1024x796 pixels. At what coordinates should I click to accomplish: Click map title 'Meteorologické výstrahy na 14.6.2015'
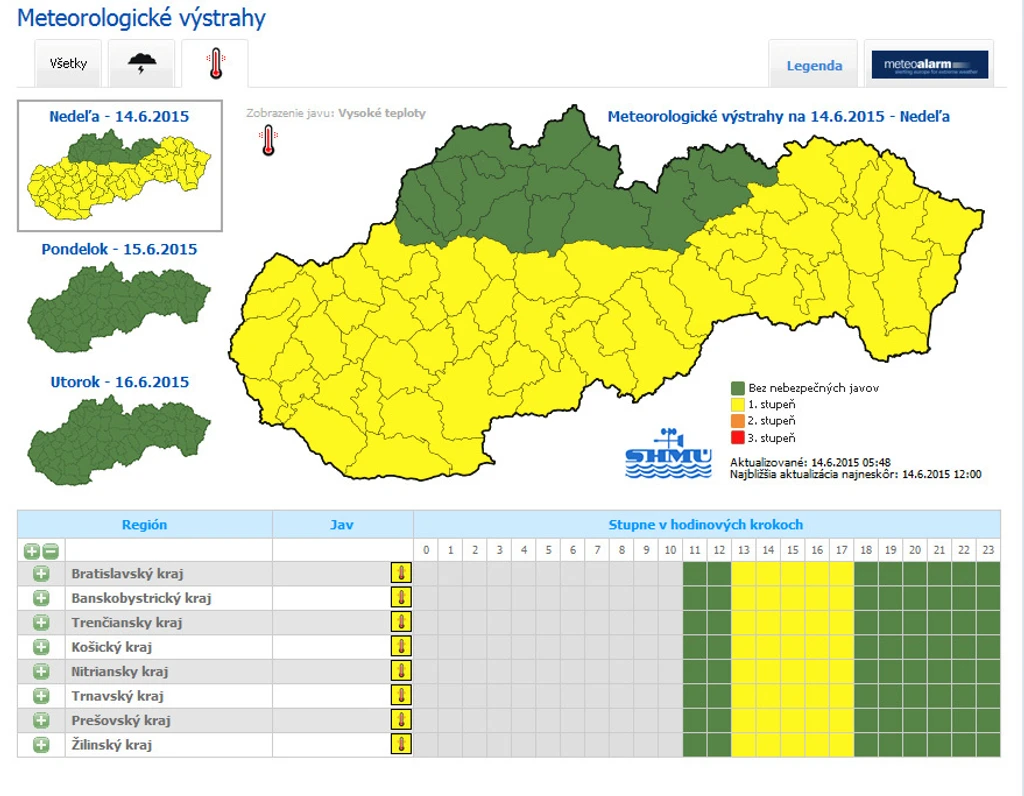[778, 117]
